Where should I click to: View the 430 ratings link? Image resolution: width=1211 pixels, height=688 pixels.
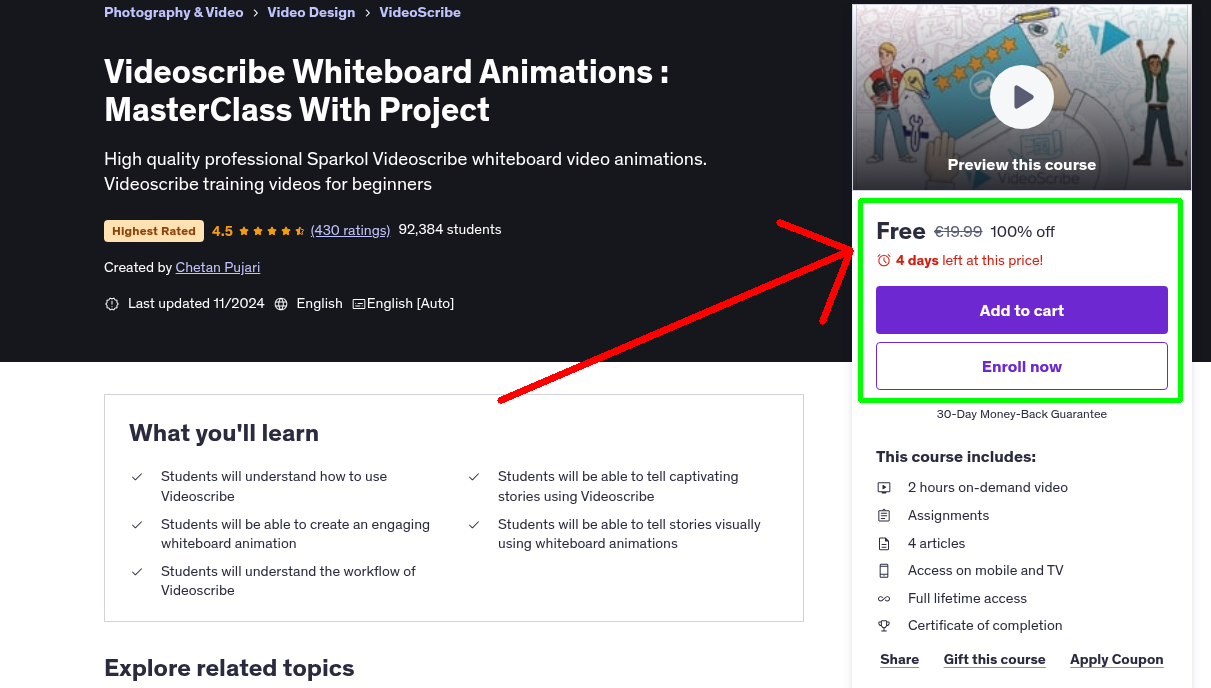tap(350, 230)
